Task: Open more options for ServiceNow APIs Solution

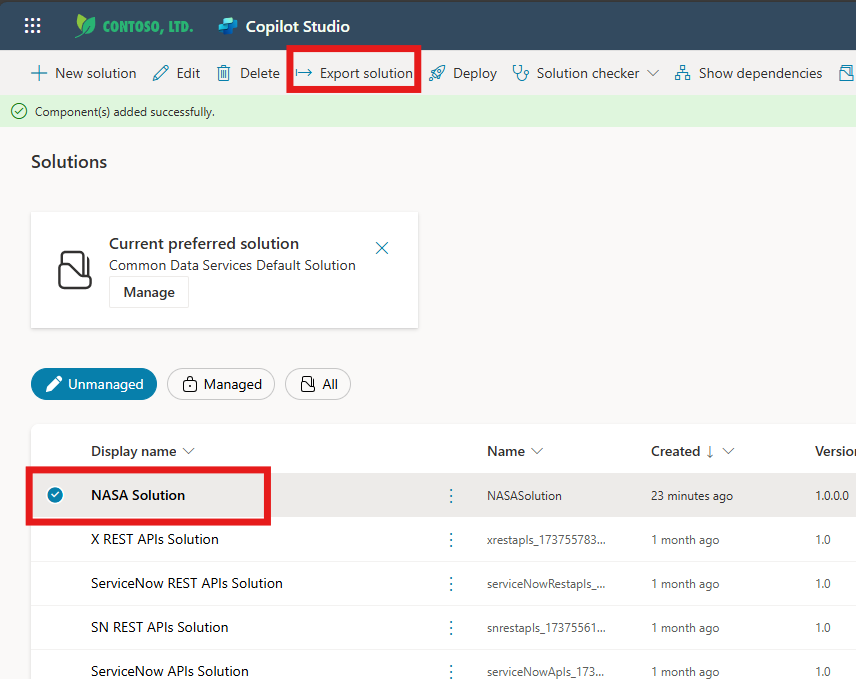Action: (451, 671)
